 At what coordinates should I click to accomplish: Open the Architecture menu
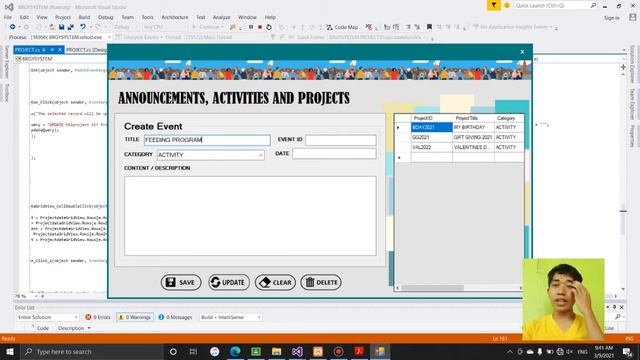click(175, 17)
